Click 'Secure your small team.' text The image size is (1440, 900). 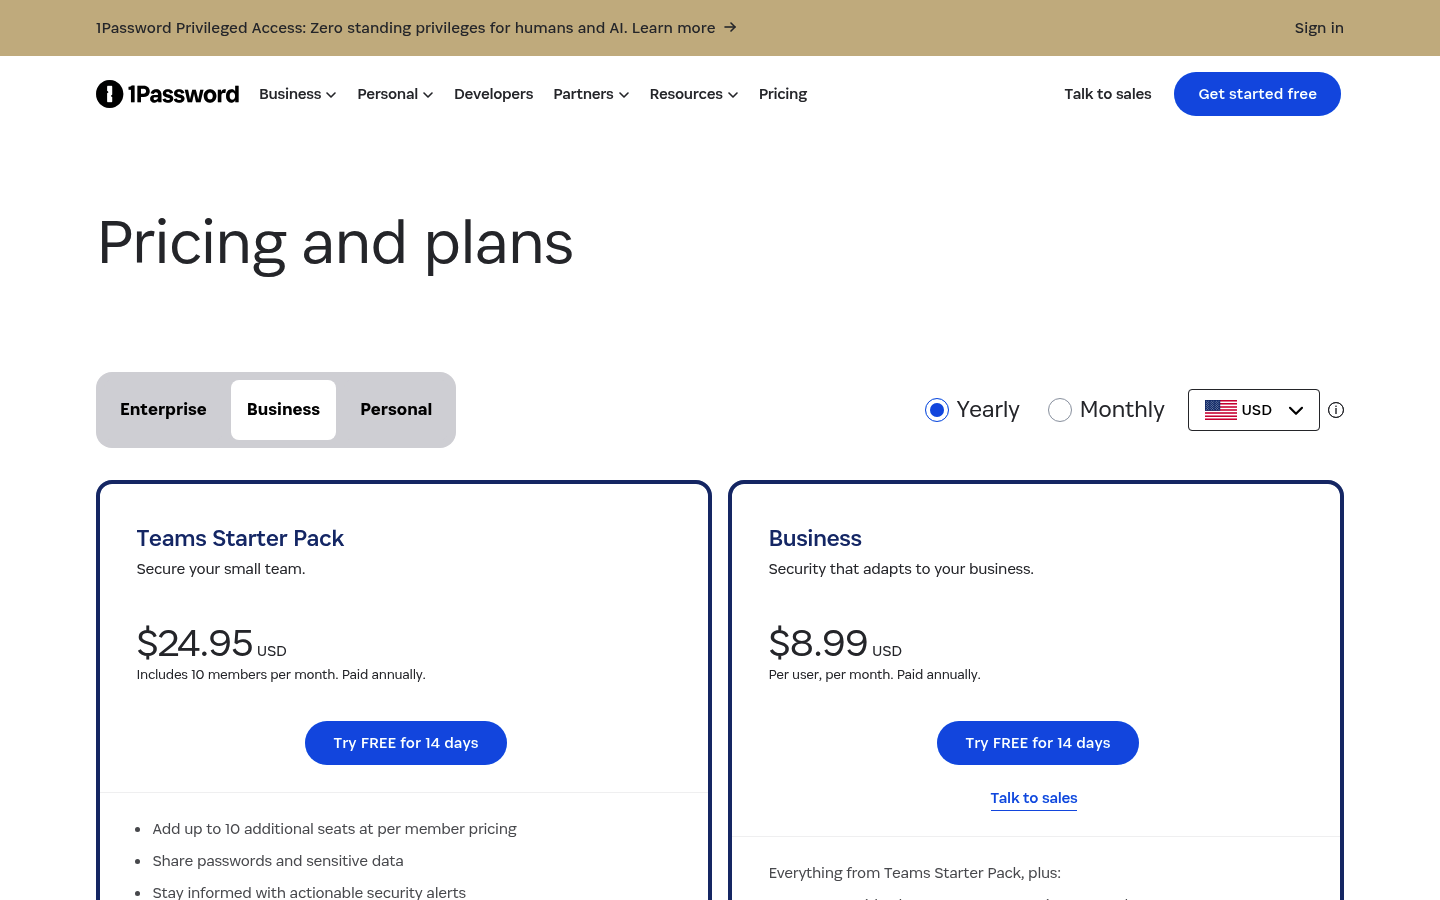tap(221, 569)
